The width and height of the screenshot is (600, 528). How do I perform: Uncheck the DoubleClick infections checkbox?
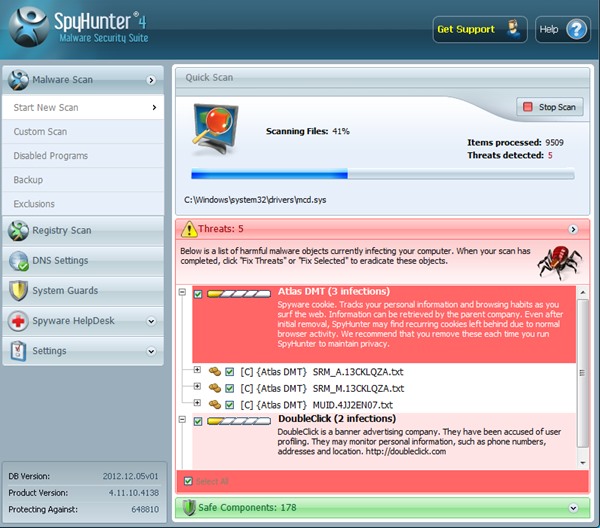199,421
